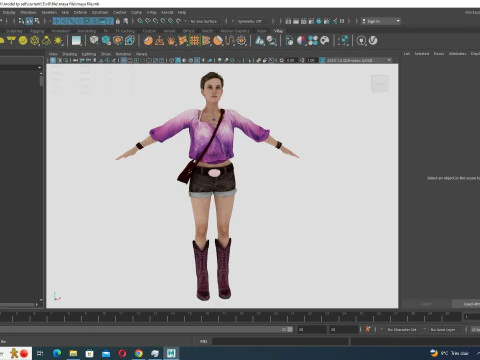Open the Deform menu

(x=80, y=12)
